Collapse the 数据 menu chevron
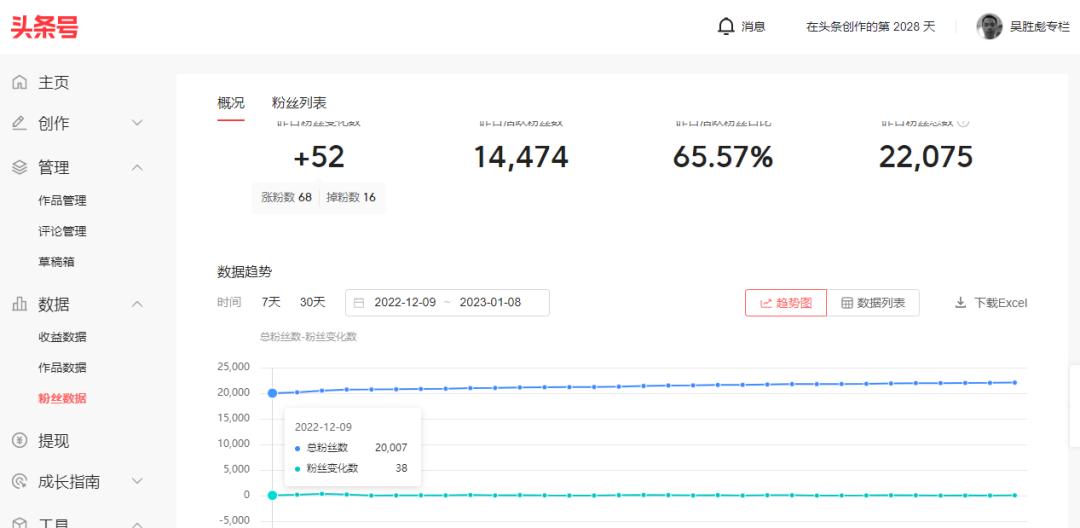This screenshot has width=1080, height=528. click(x=138, y=304)
